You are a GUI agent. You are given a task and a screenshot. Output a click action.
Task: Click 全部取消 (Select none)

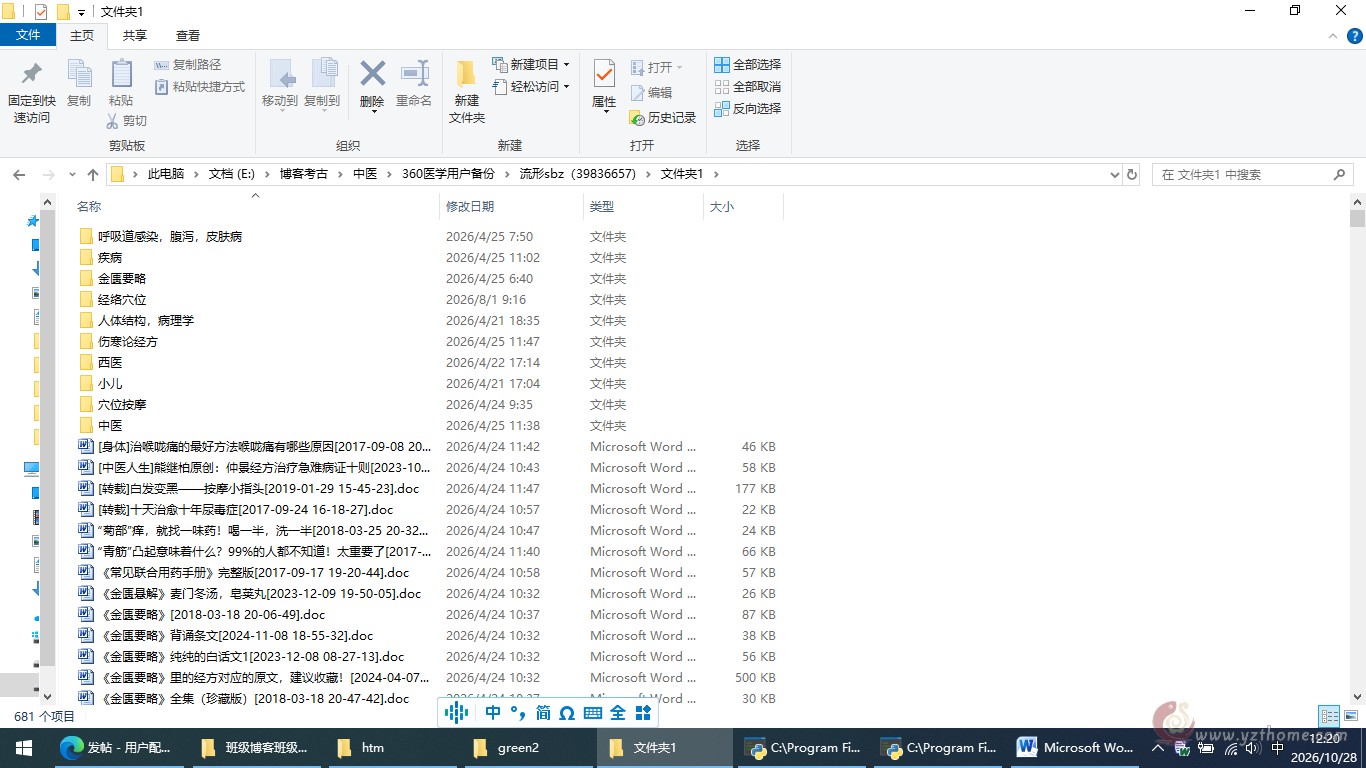[748, 87]
